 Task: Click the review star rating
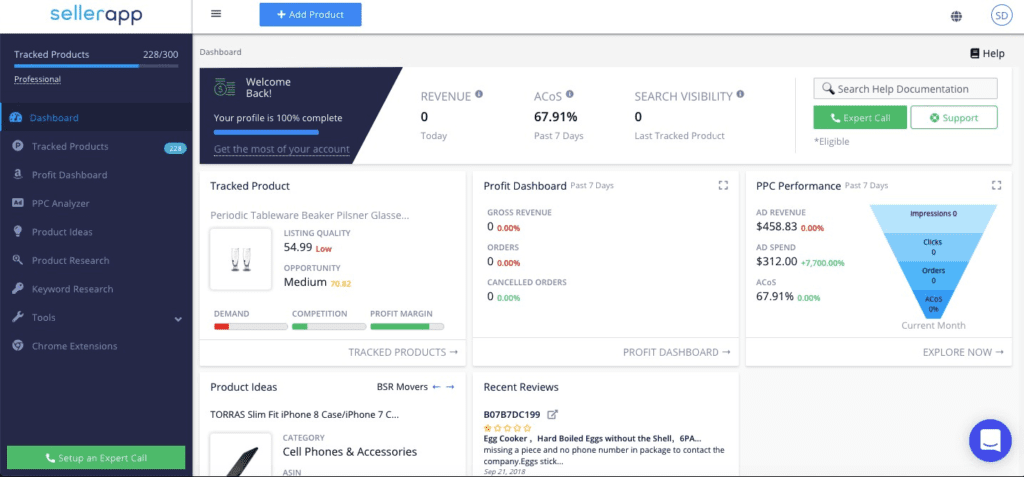pos(507,427)
